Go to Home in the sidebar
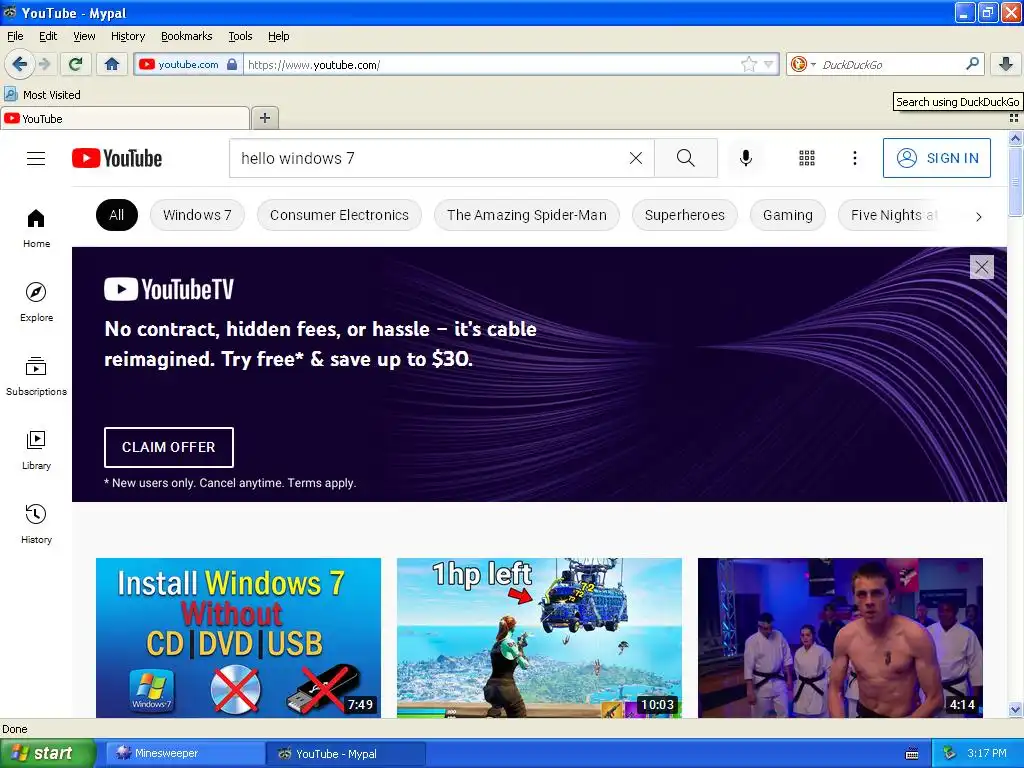Image resolution: width=1024 pixels, height=768 pixels. (x=37, y=228)
